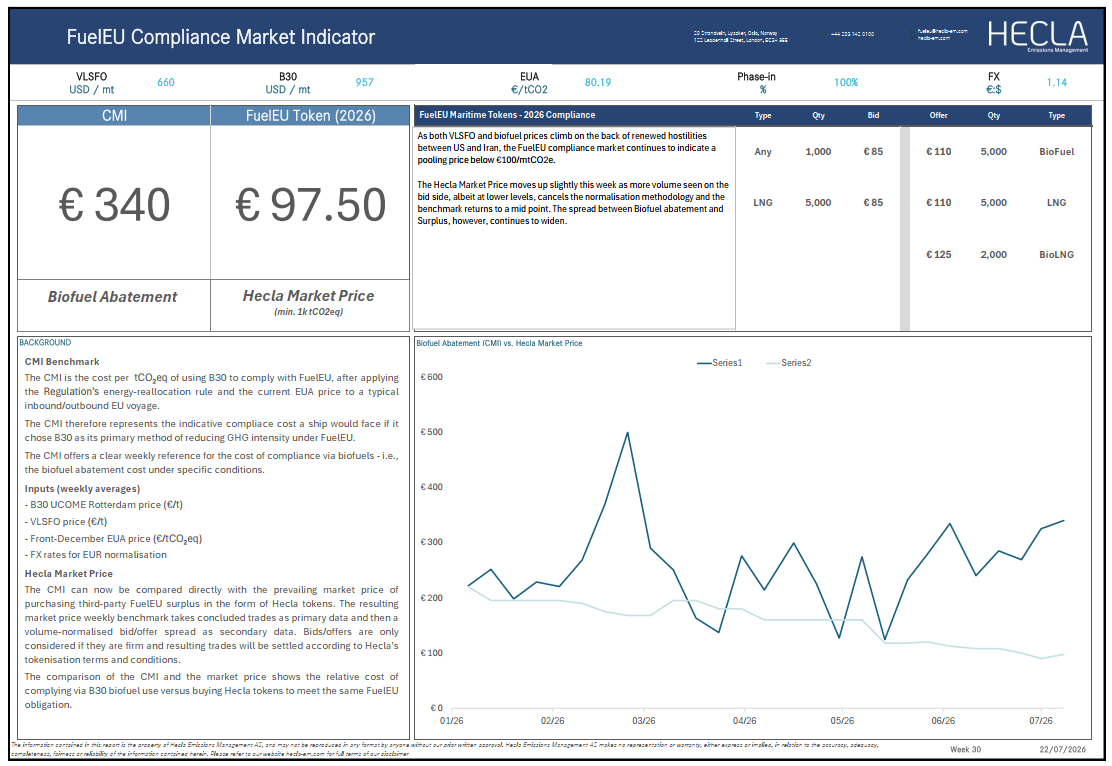Click the Week 30 footer label
1112x766 pixels.
(965, 750)
